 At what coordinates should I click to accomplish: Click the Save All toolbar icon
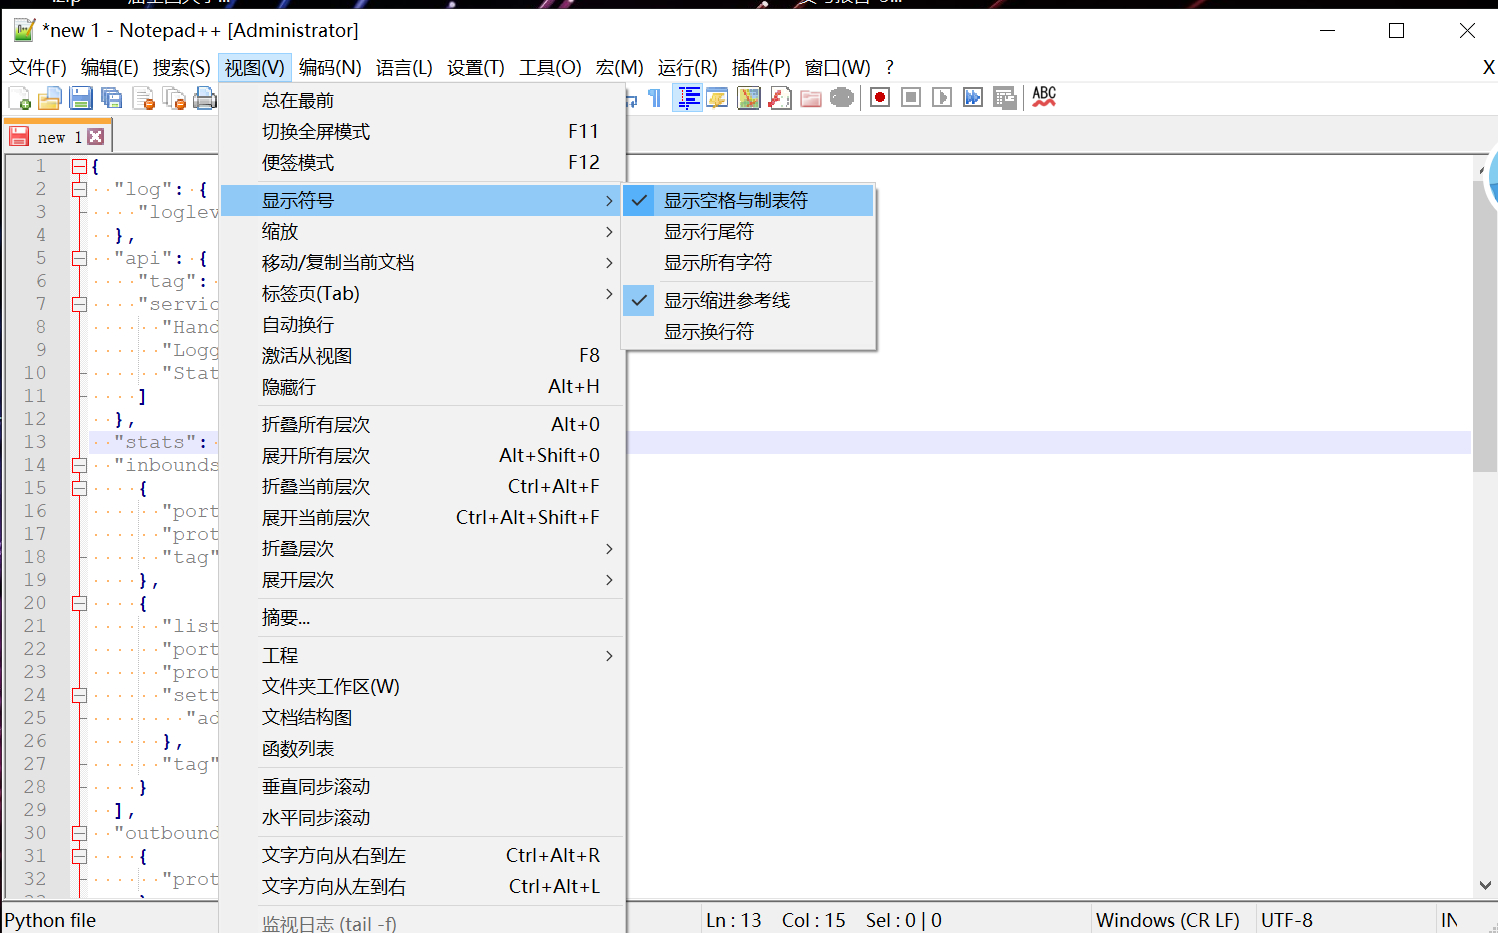[x=112, y=98]
